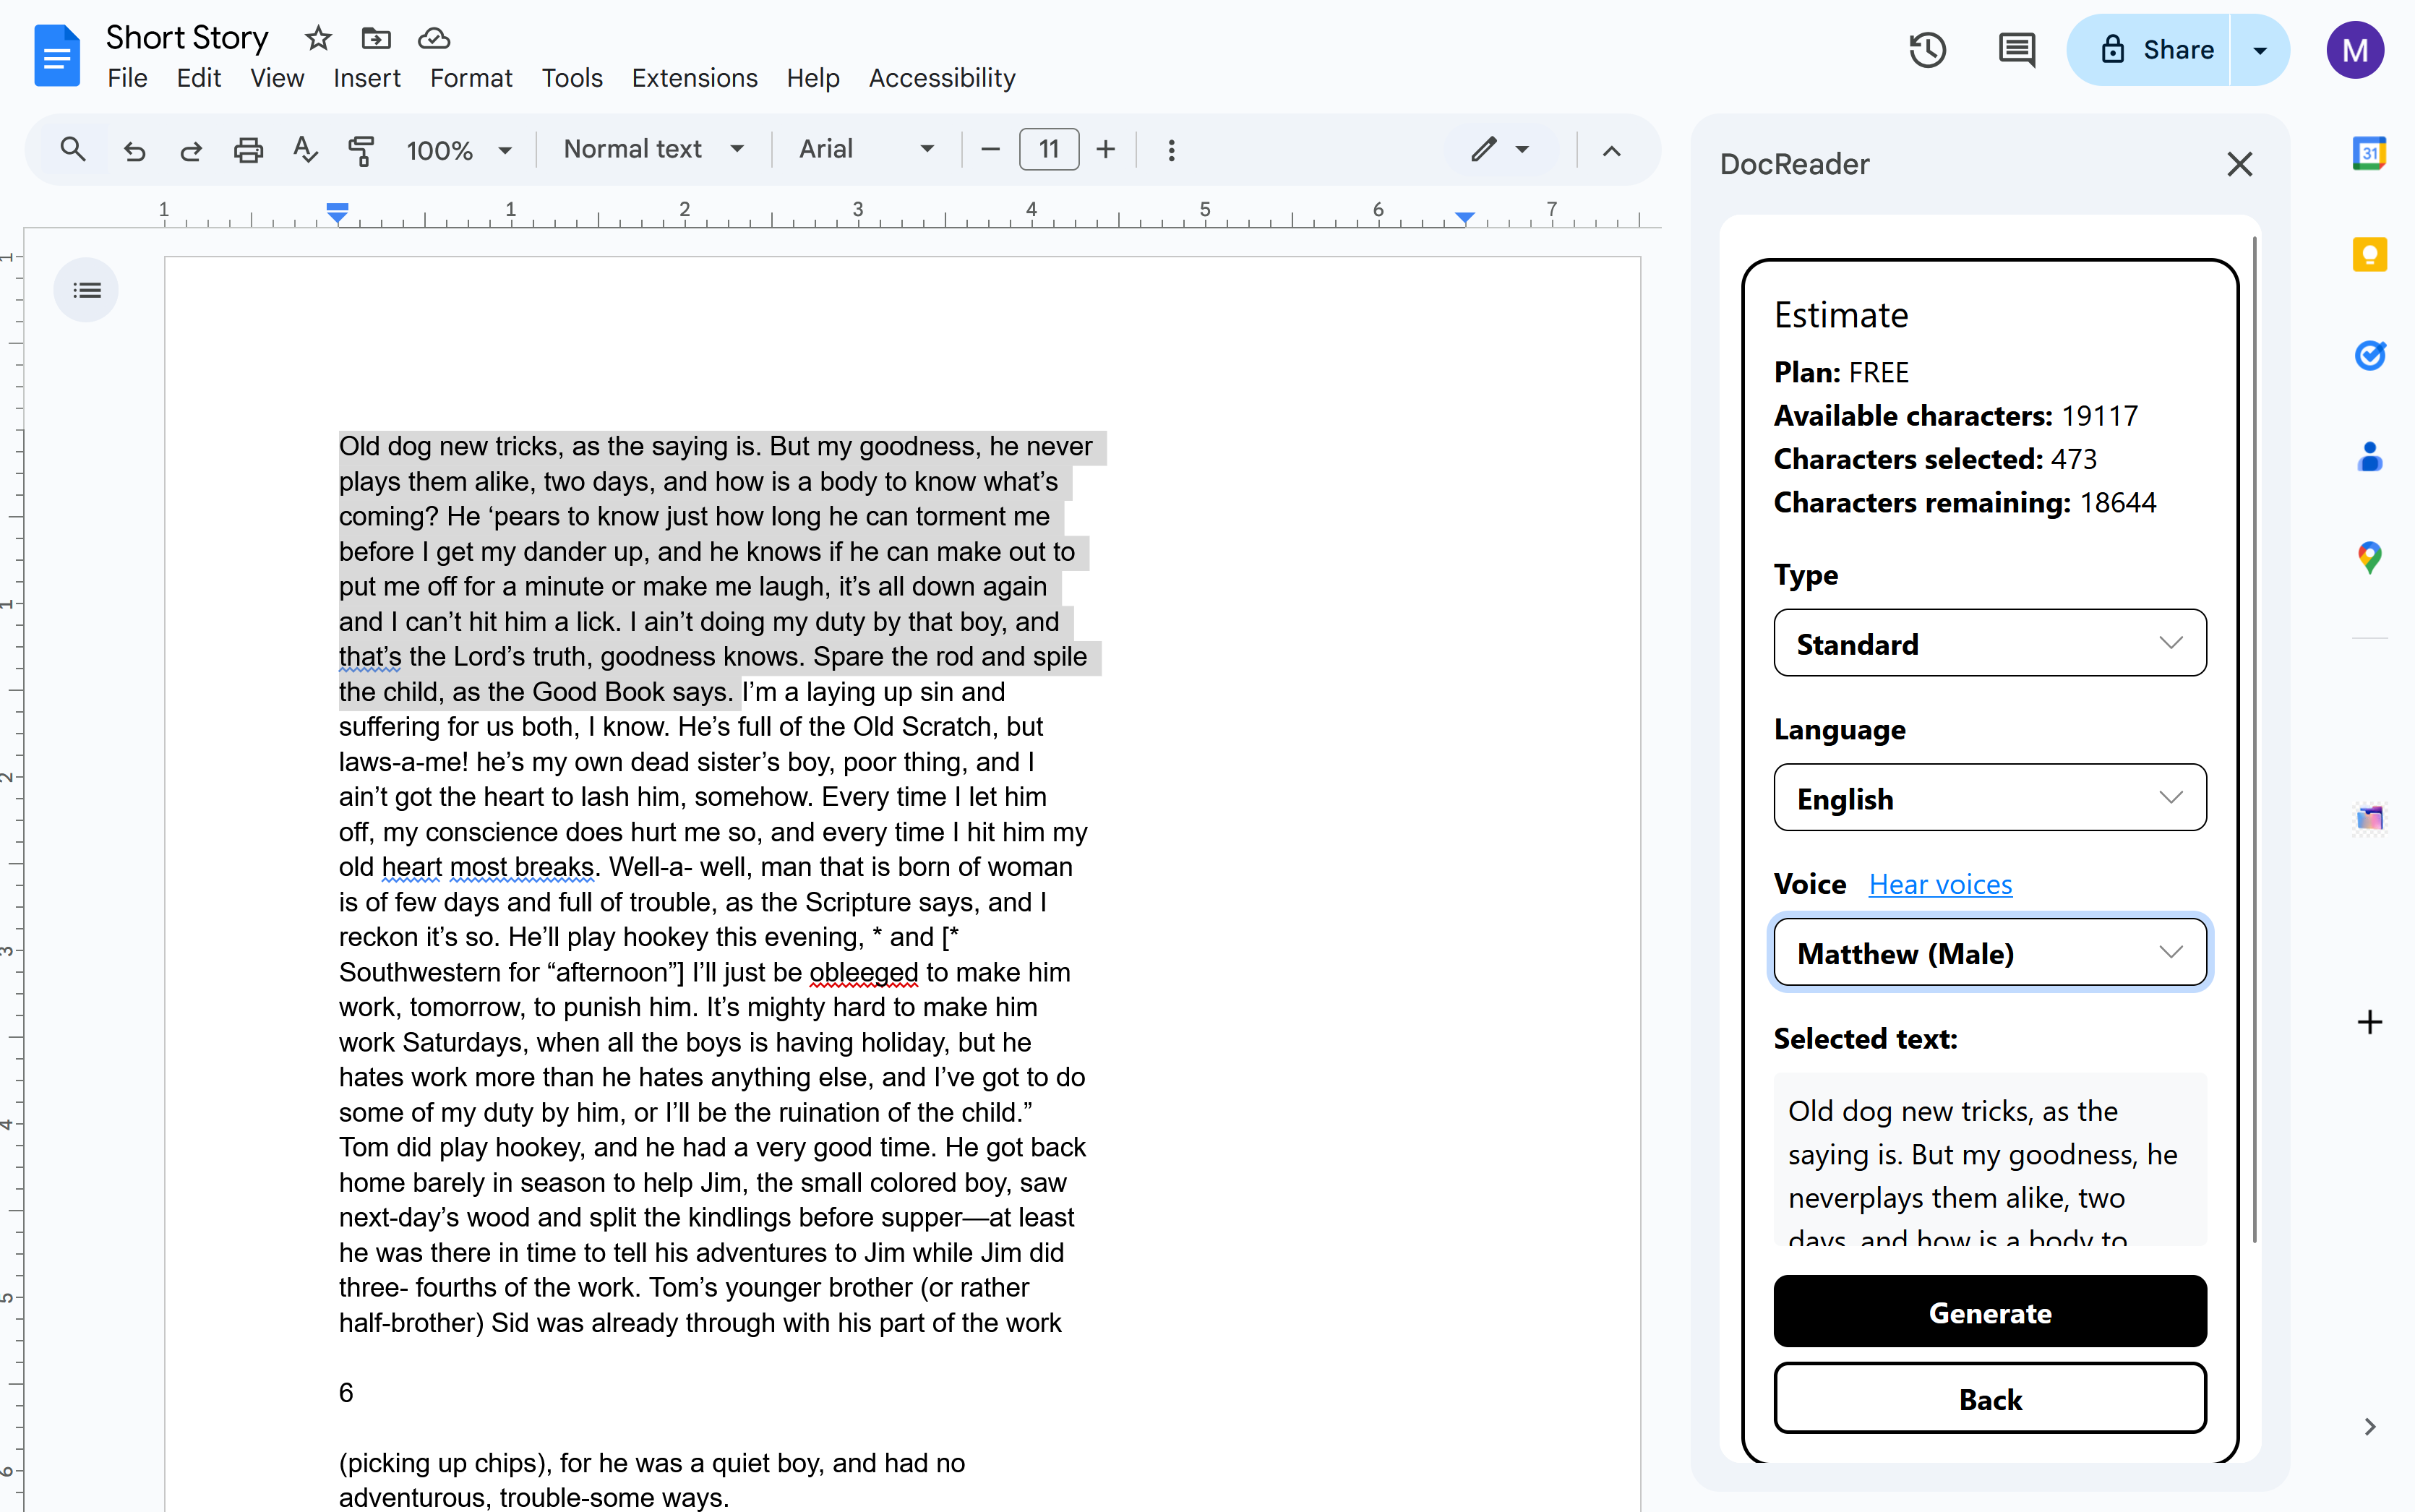Click the DocReader panel scrollbar
This screenshot has height=1512, width=2415.
point(2254,740)
